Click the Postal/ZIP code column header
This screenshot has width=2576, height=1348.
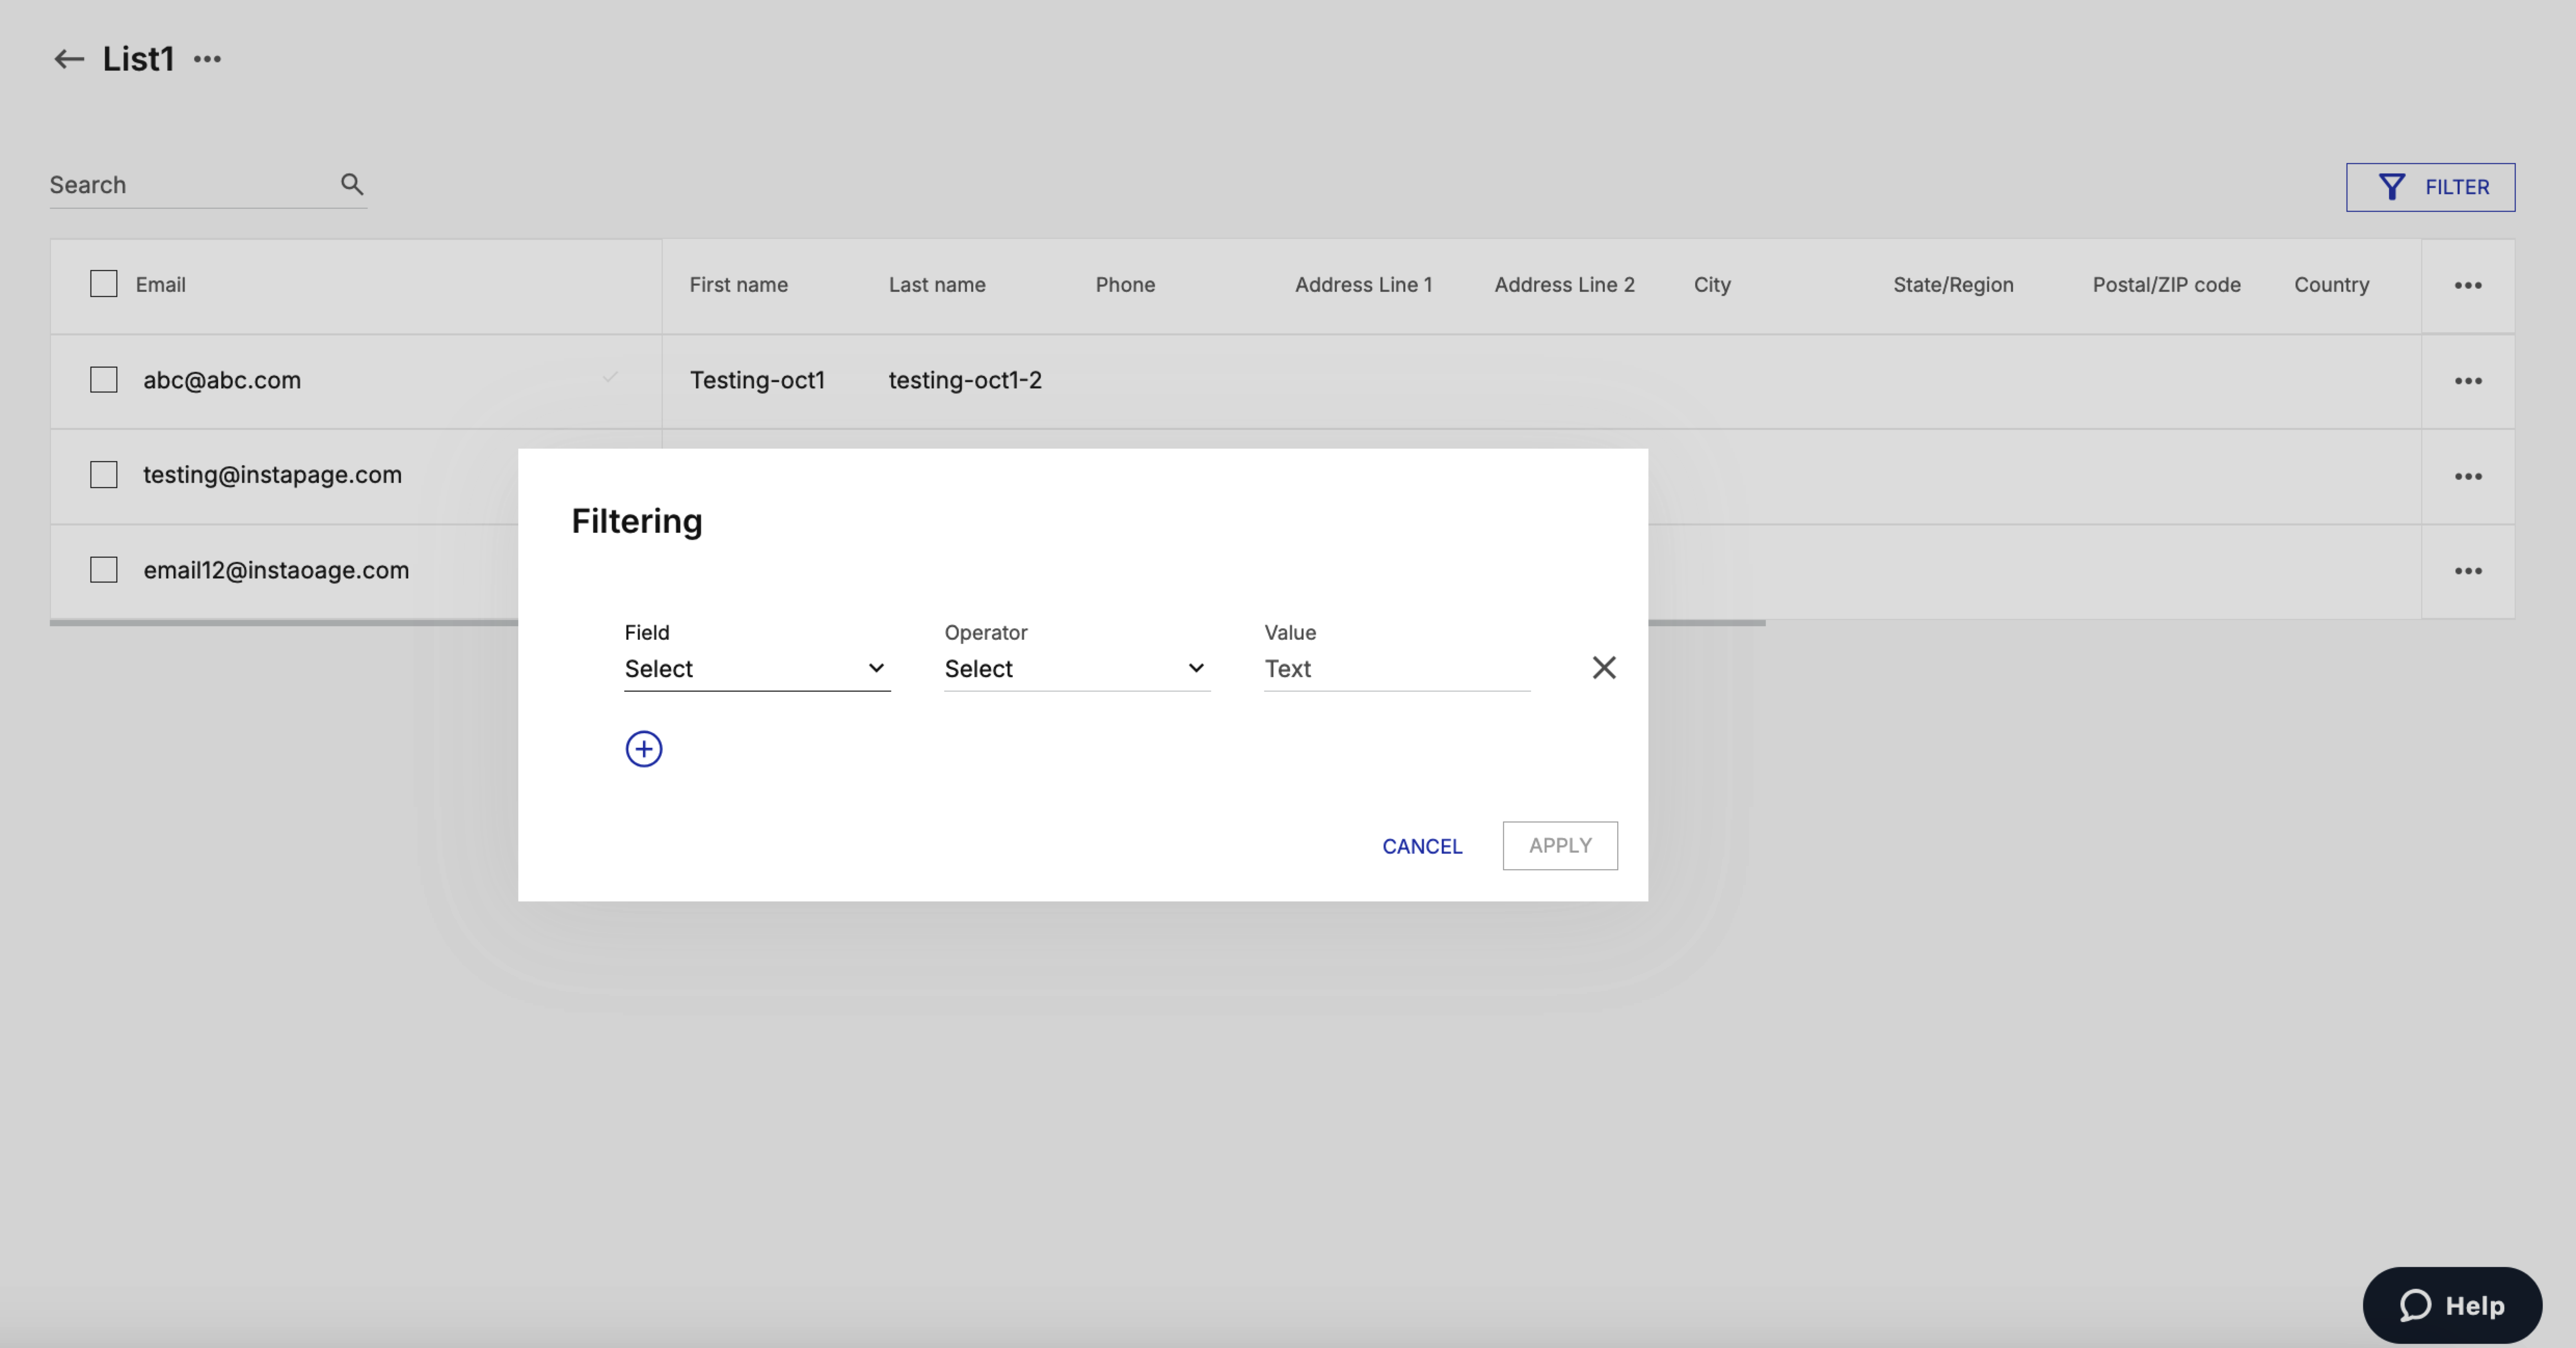pyautogui.click(x=2166, y=285)
